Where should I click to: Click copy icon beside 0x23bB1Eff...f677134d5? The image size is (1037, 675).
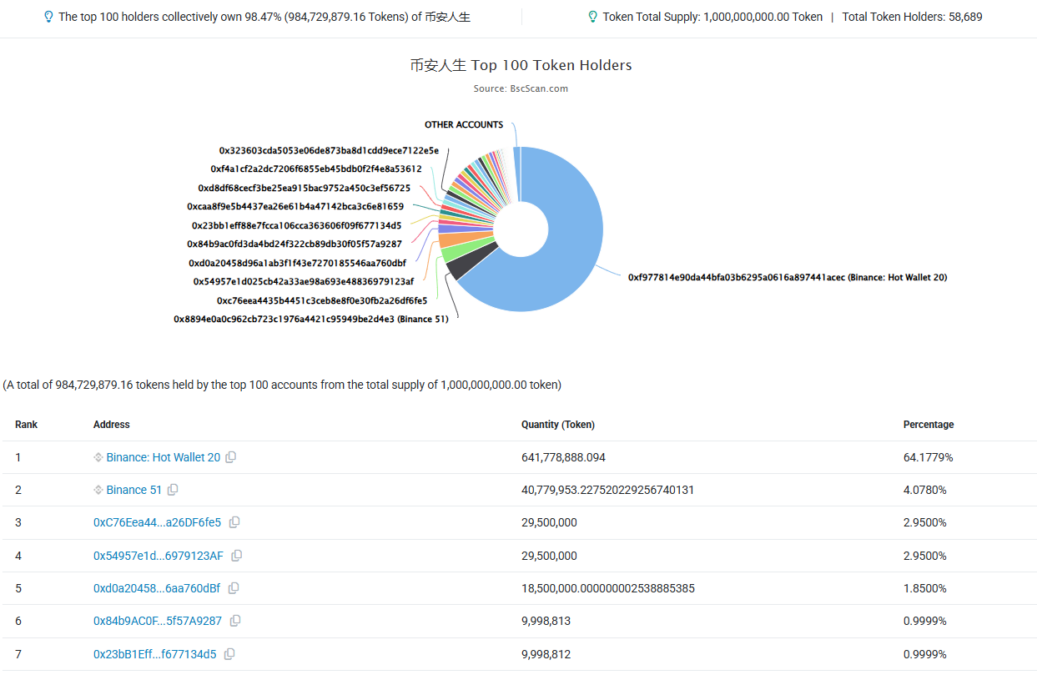[x=230, y=654]
